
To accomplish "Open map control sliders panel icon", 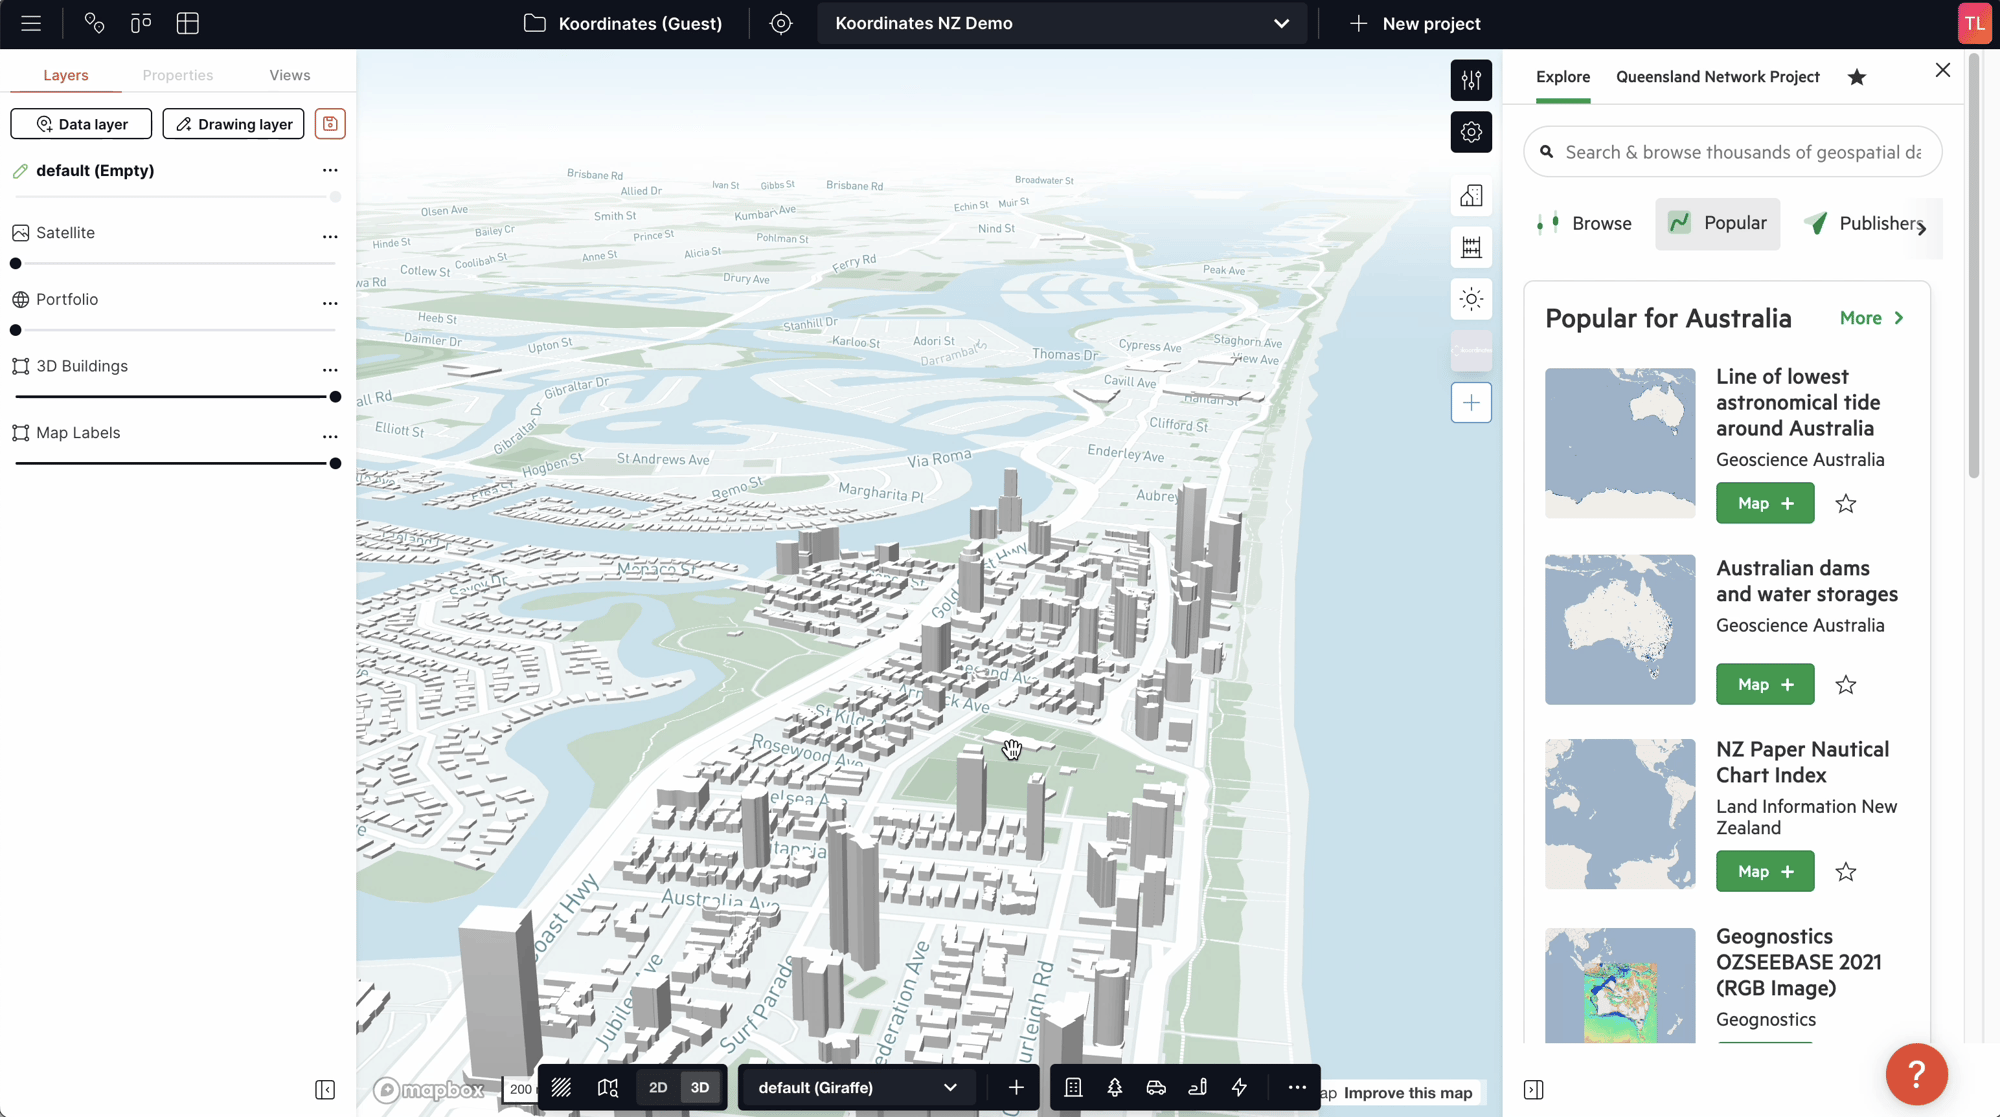I will click(1471, 80).
